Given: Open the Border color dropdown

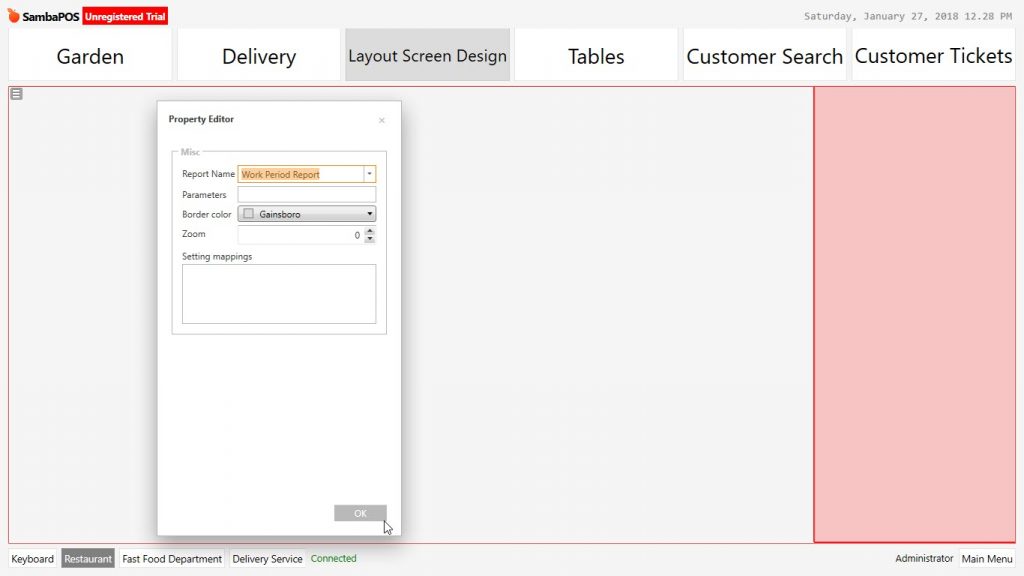Looking at the screenshot, I should (x=307, y=214).
